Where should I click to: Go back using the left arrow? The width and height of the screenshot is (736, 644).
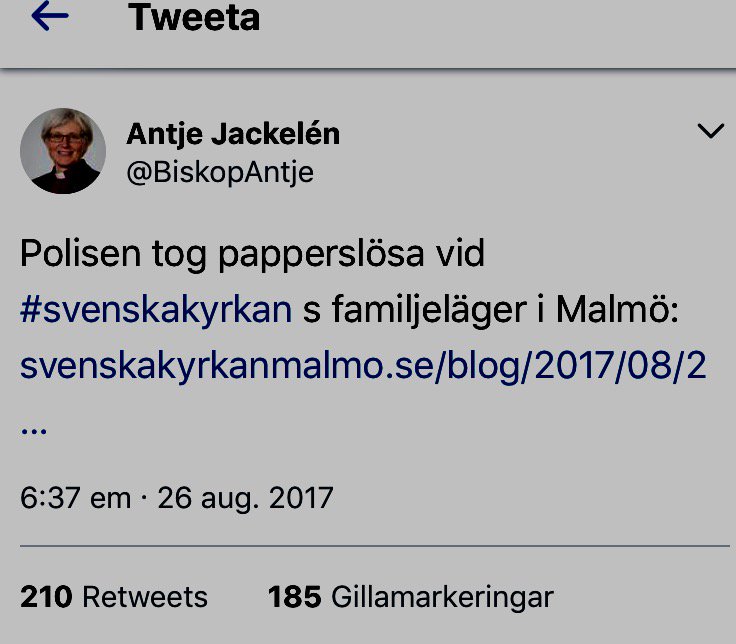pyautogui.click(x=50, y=15)
